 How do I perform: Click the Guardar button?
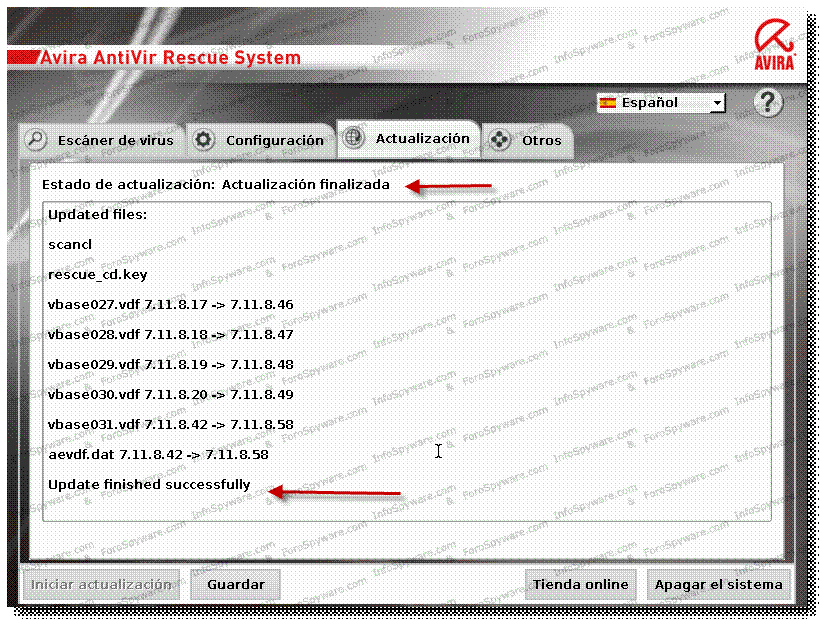coord(236,584)
